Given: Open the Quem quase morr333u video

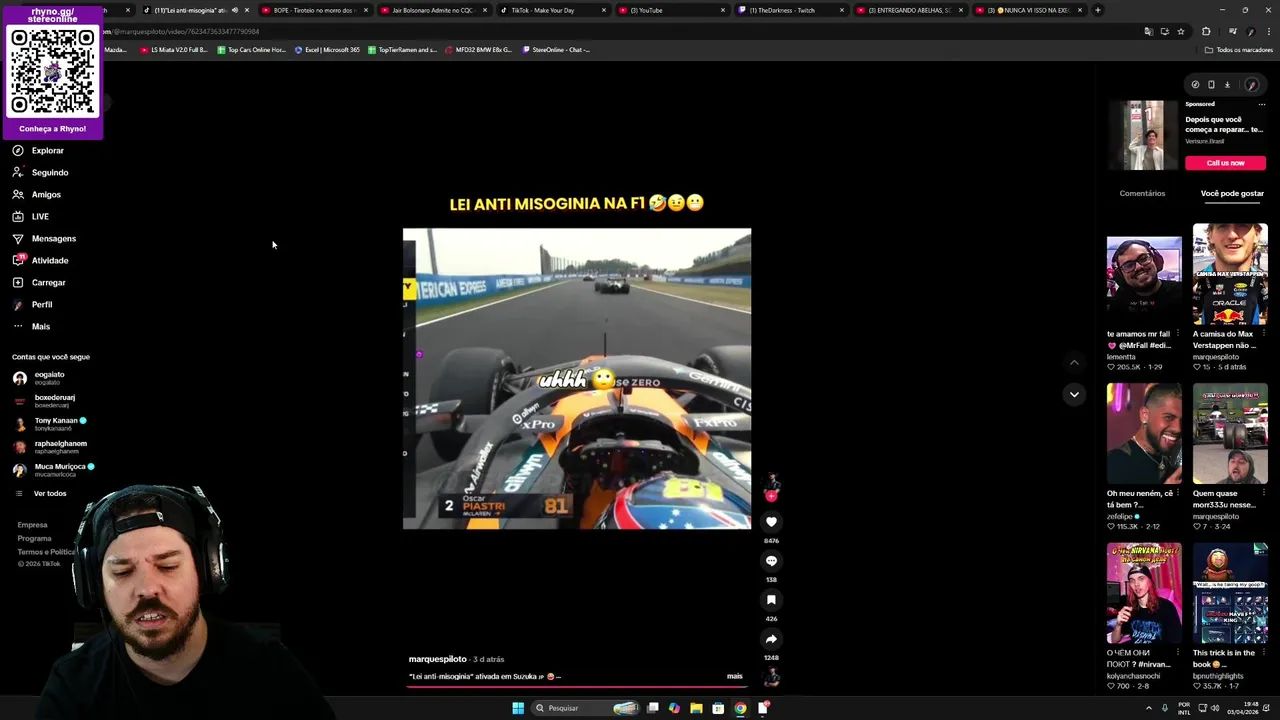Looking at the screenshot, I should coord(1230,434).
